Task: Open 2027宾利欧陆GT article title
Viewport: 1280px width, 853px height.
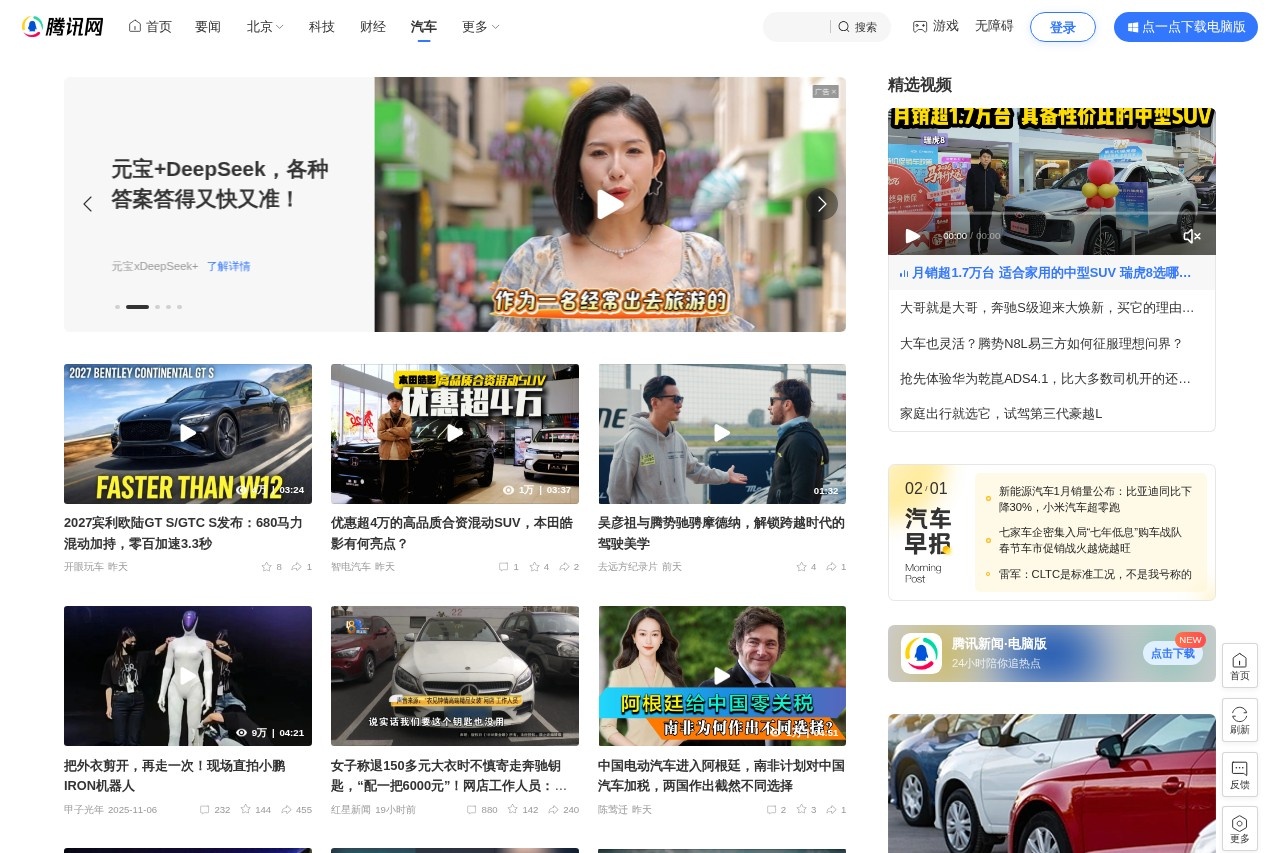Action: click(x=183, y=533)
